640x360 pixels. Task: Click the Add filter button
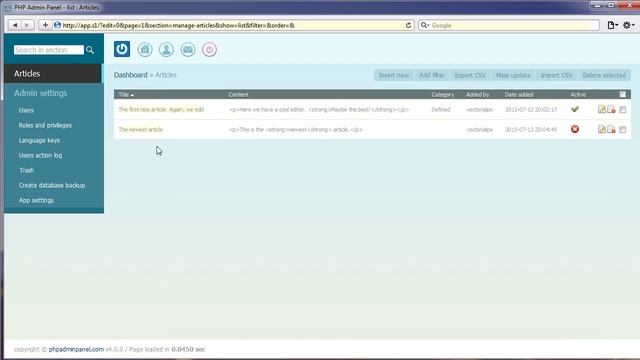coord(432,75)
